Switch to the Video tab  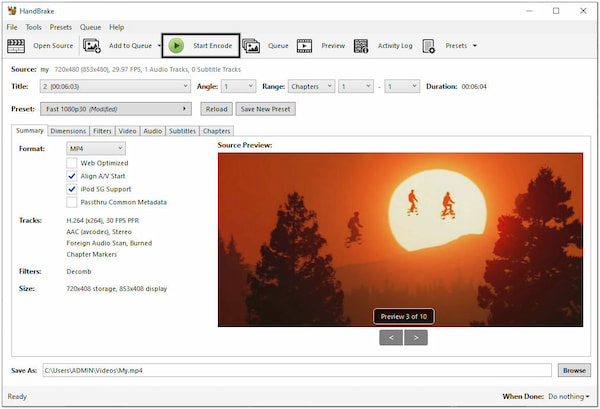(127, 131)
